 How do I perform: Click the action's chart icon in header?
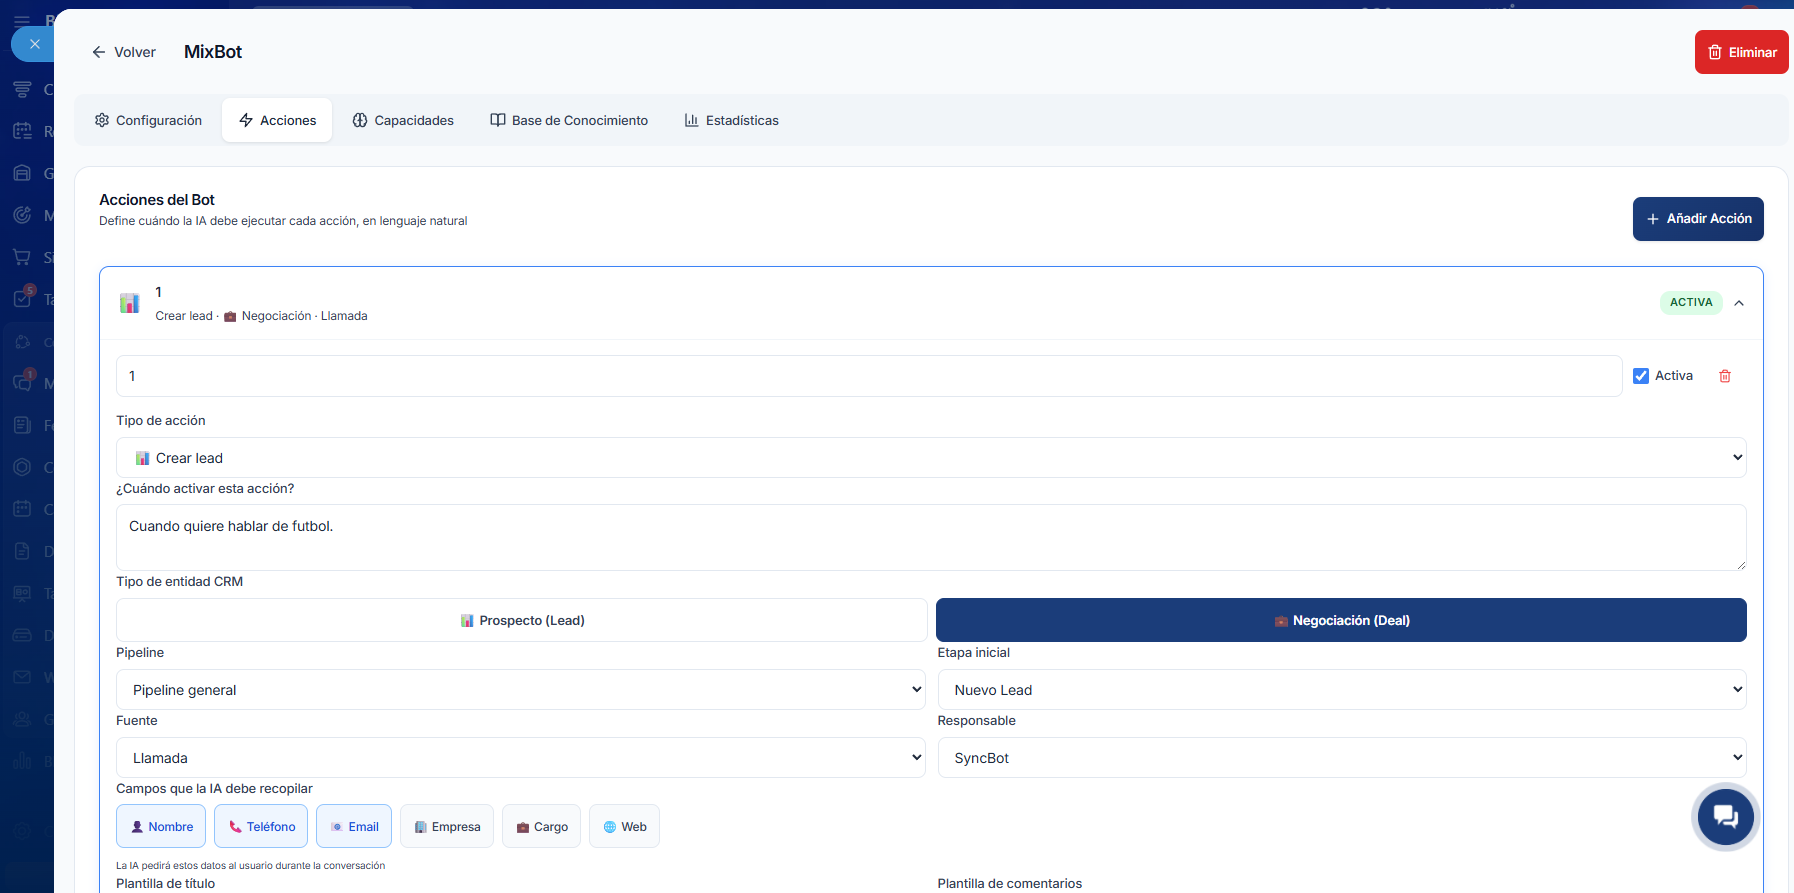[129, 303]
